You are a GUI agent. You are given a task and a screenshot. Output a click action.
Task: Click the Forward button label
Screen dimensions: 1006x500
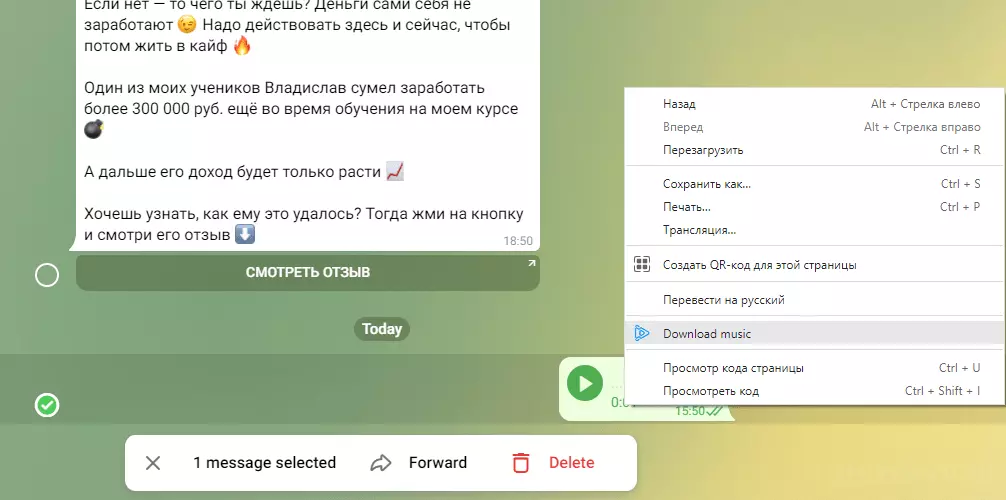coord(438,463)
